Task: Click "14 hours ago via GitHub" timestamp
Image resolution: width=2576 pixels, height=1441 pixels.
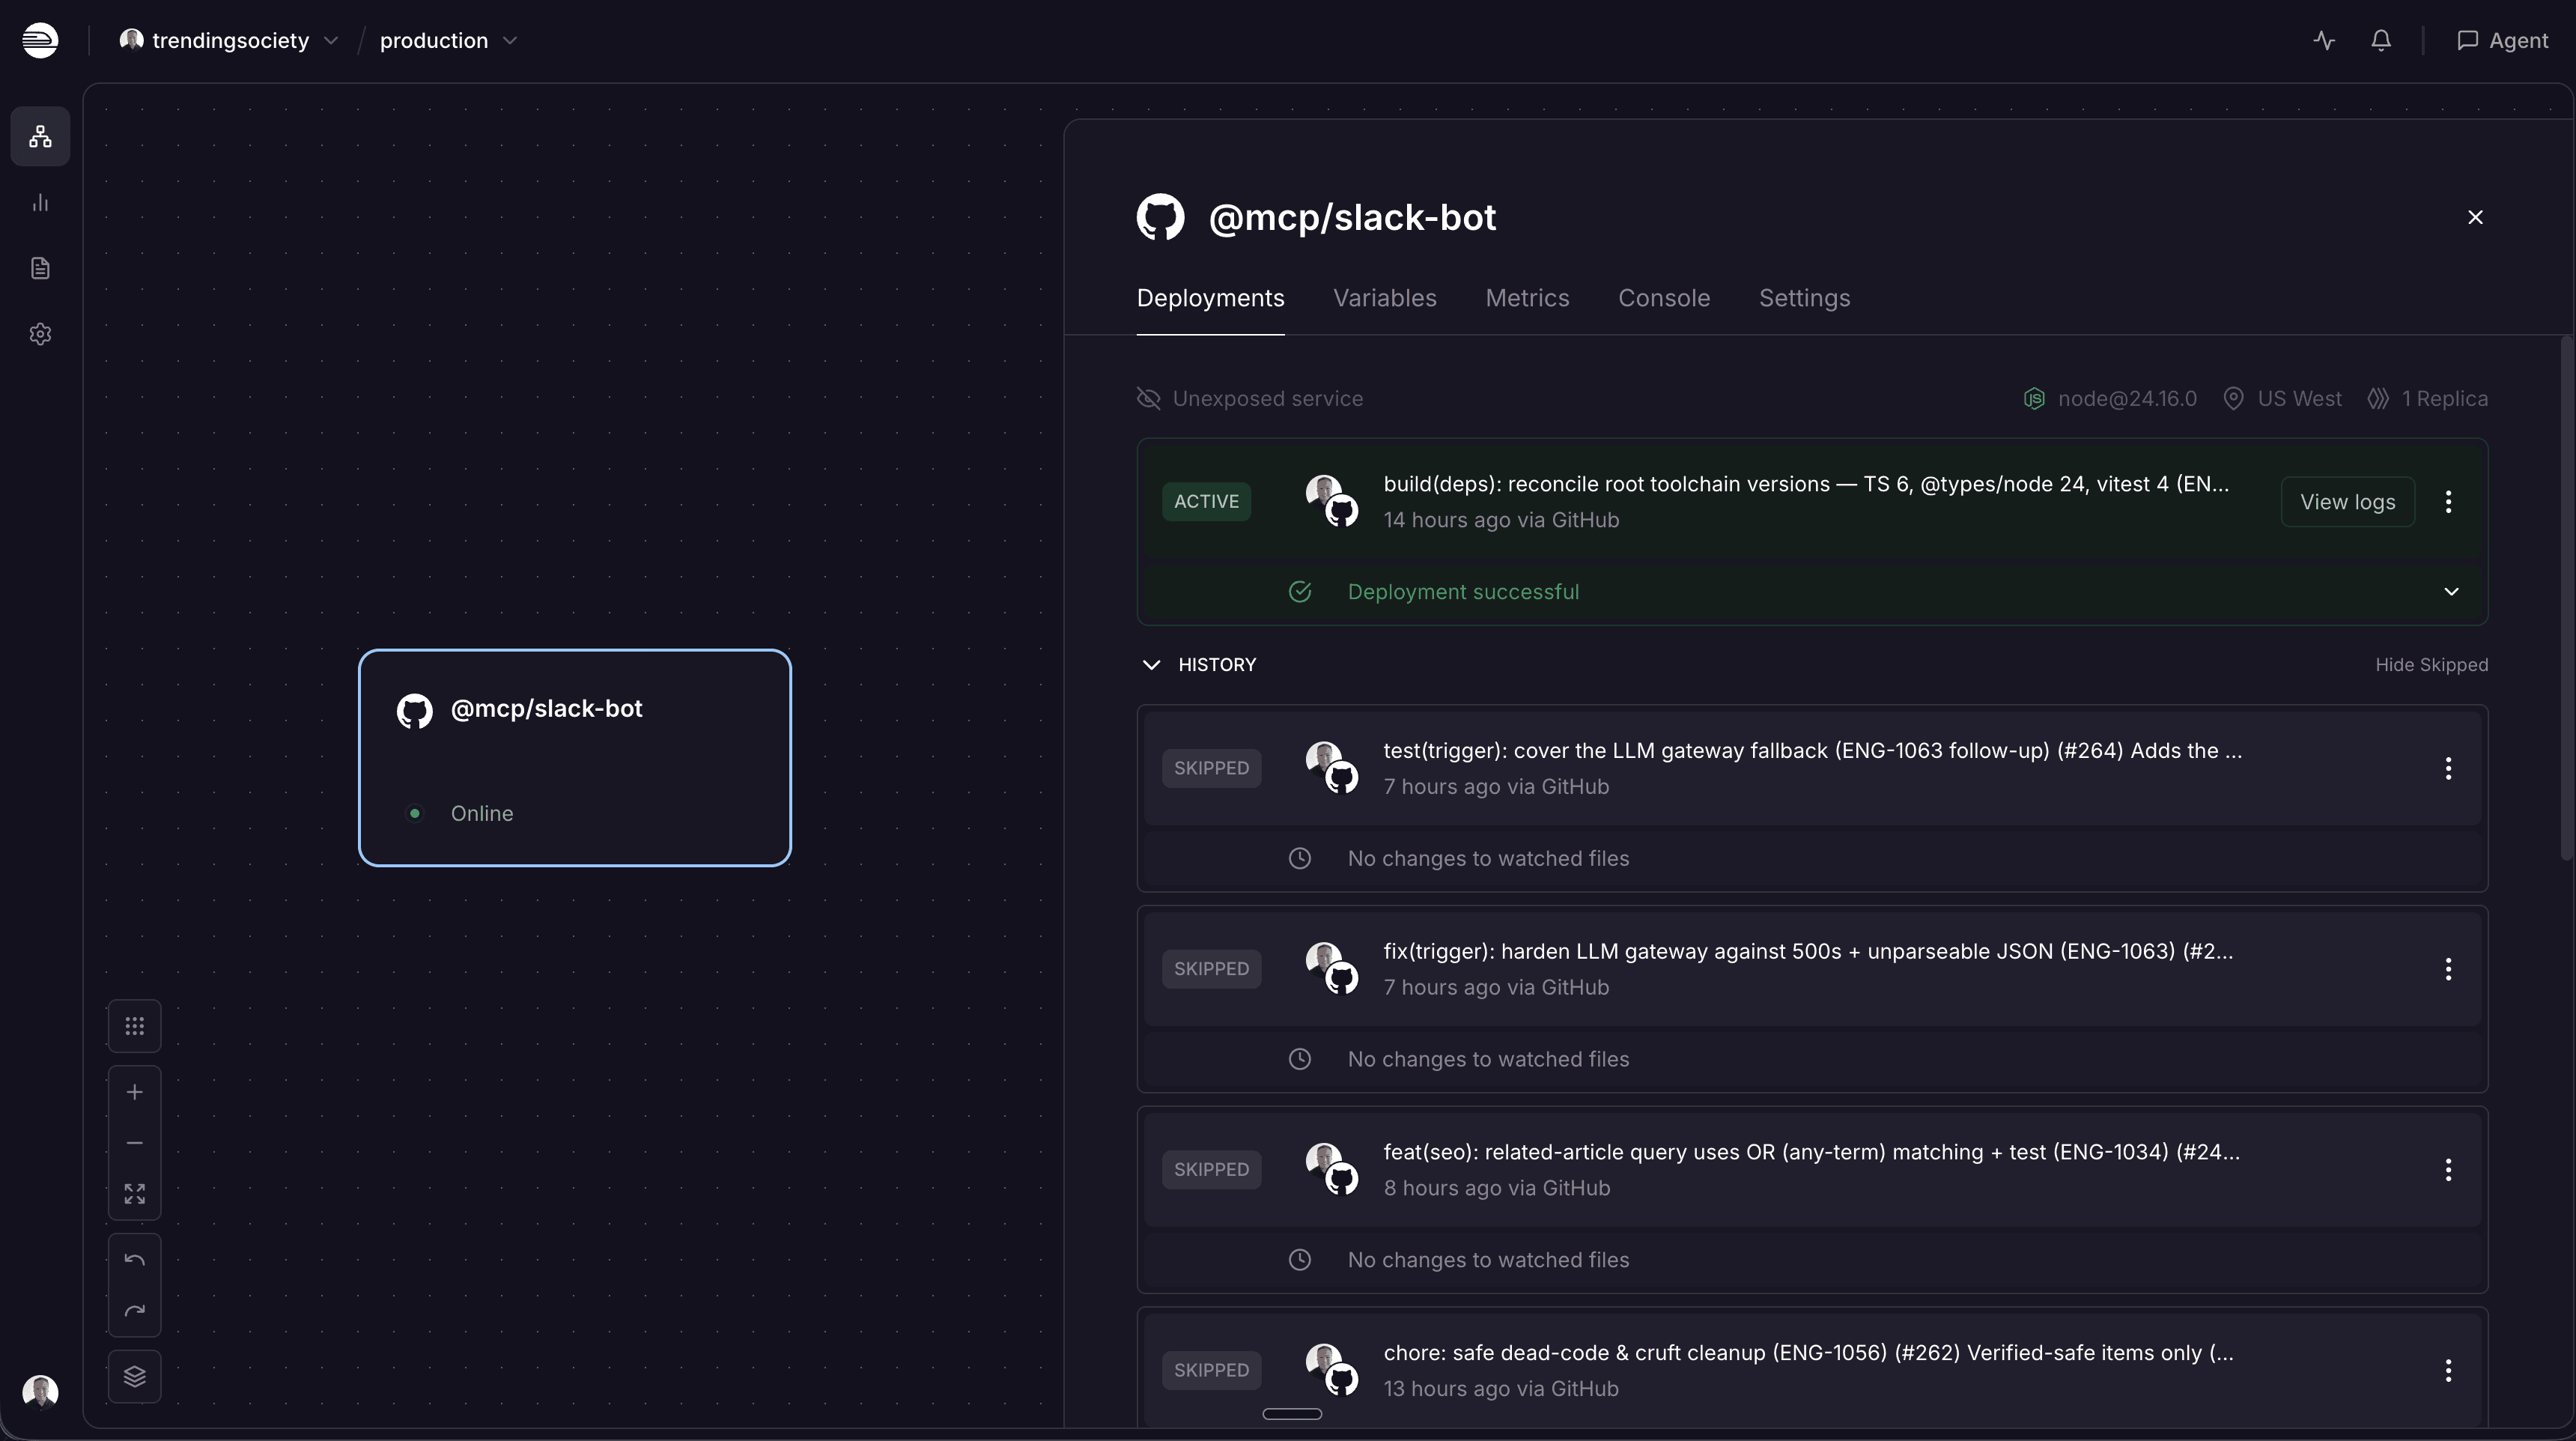Action: [x=1501, y=520]
